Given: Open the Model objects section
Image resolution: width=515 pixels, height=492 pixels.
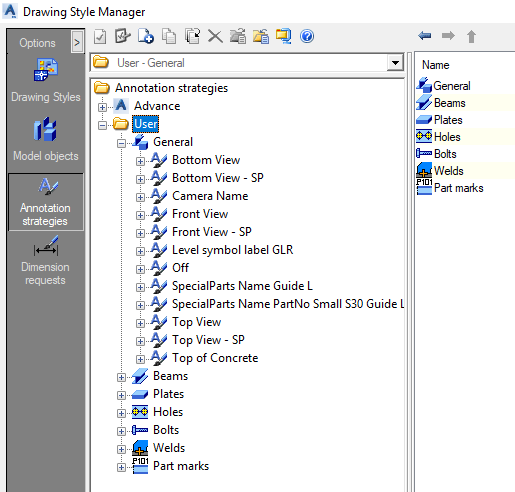Looking at the screenshot, I should [46, 139].
